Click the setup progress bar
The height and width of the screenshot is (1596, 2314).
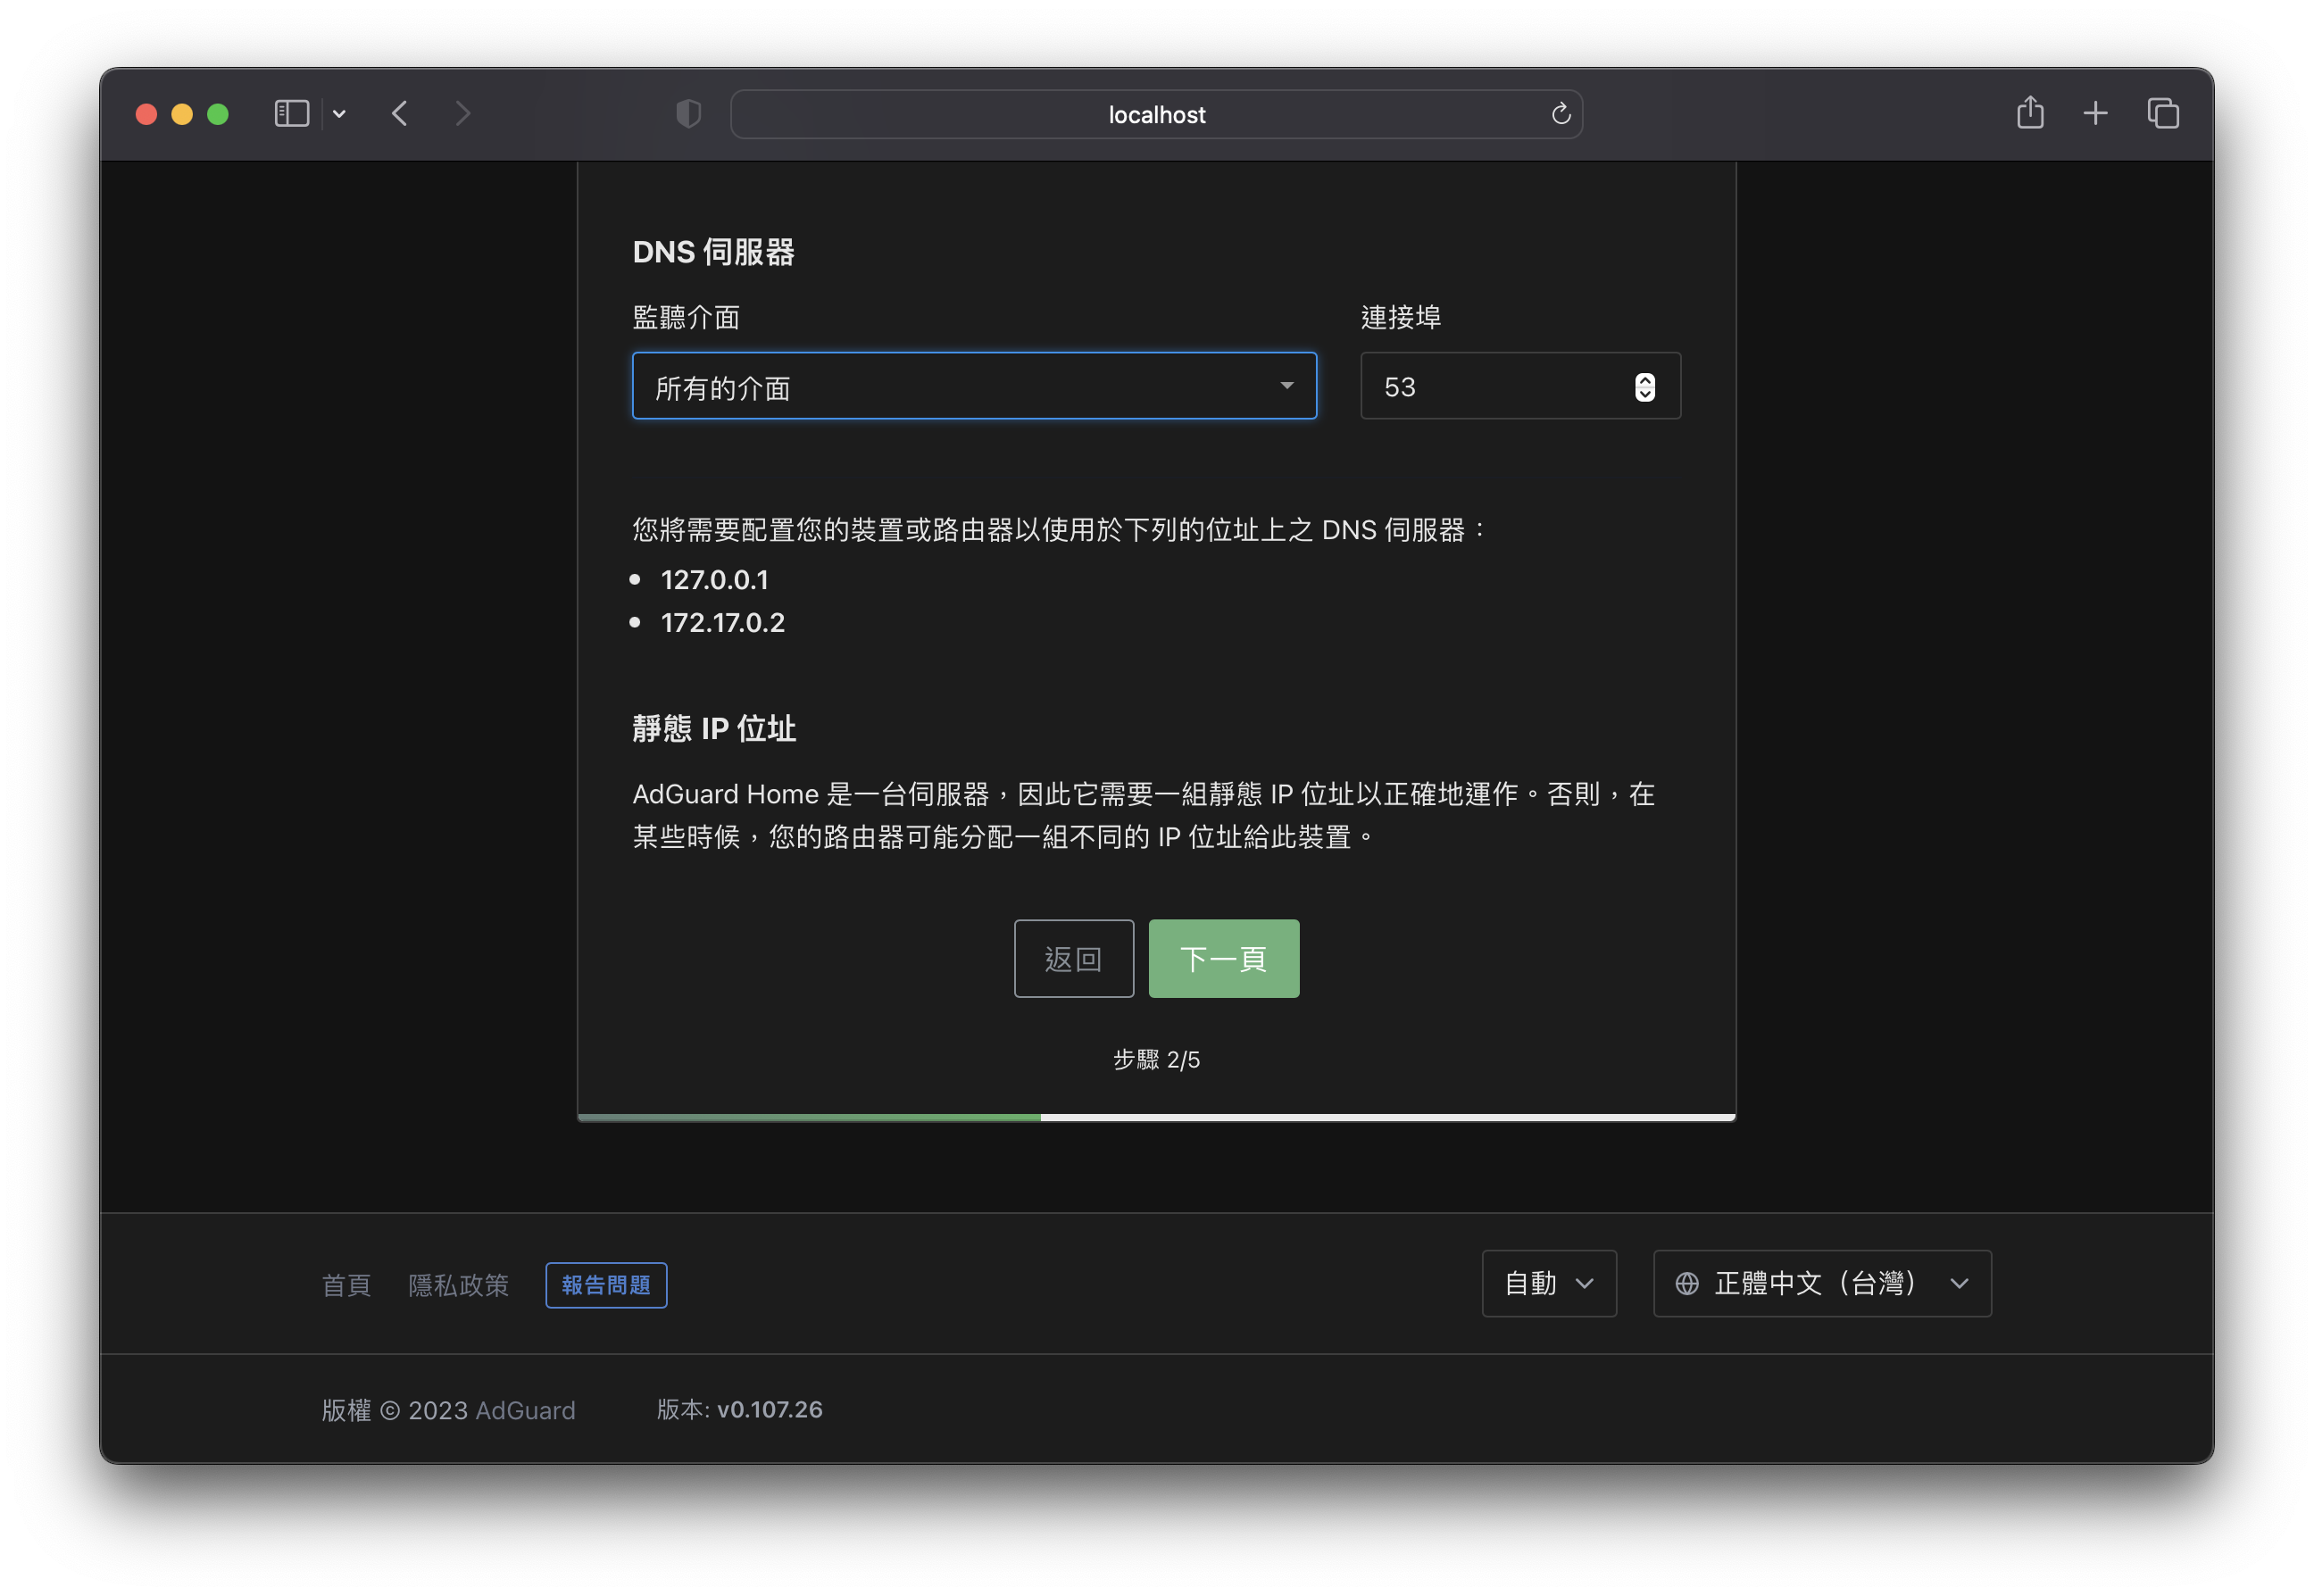click(1156, 1117)
